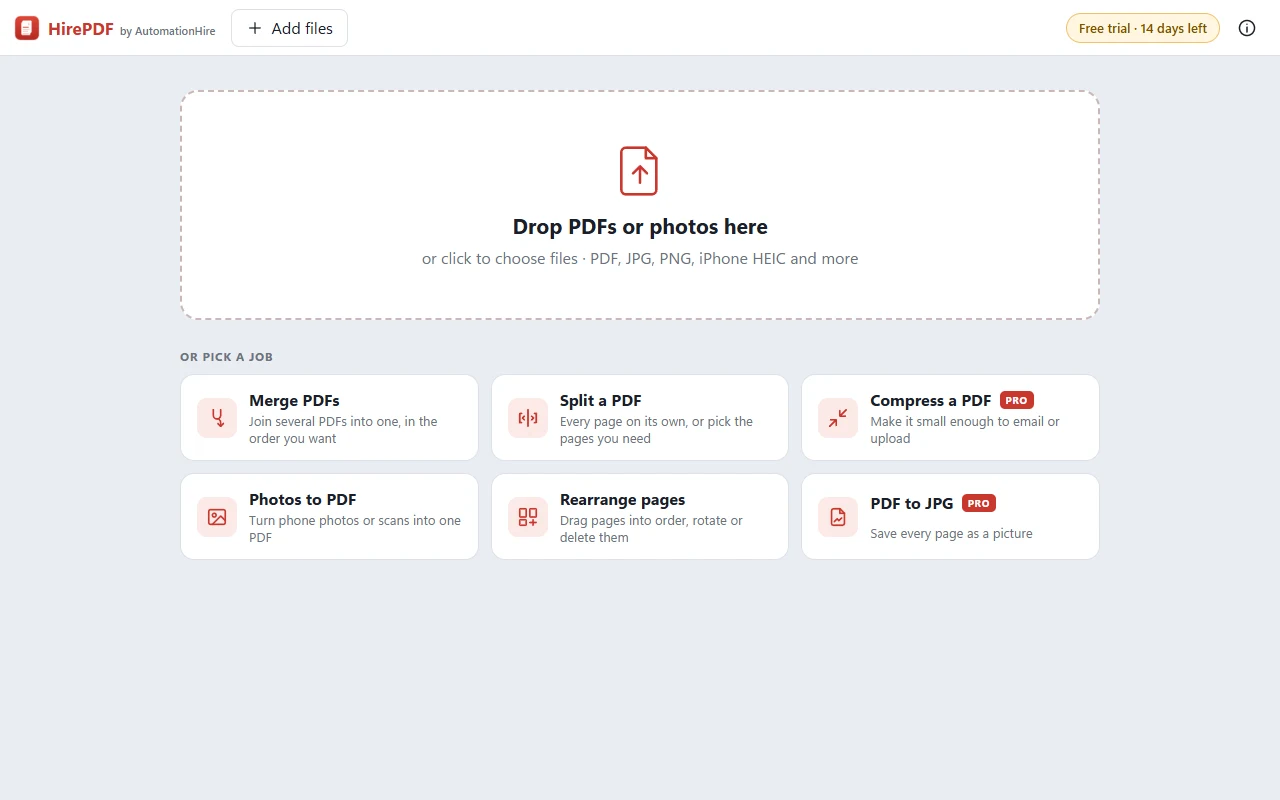Select the Compress a PDF job title
Viewport: 1280px width, 800px height.
tap(931, 401)
